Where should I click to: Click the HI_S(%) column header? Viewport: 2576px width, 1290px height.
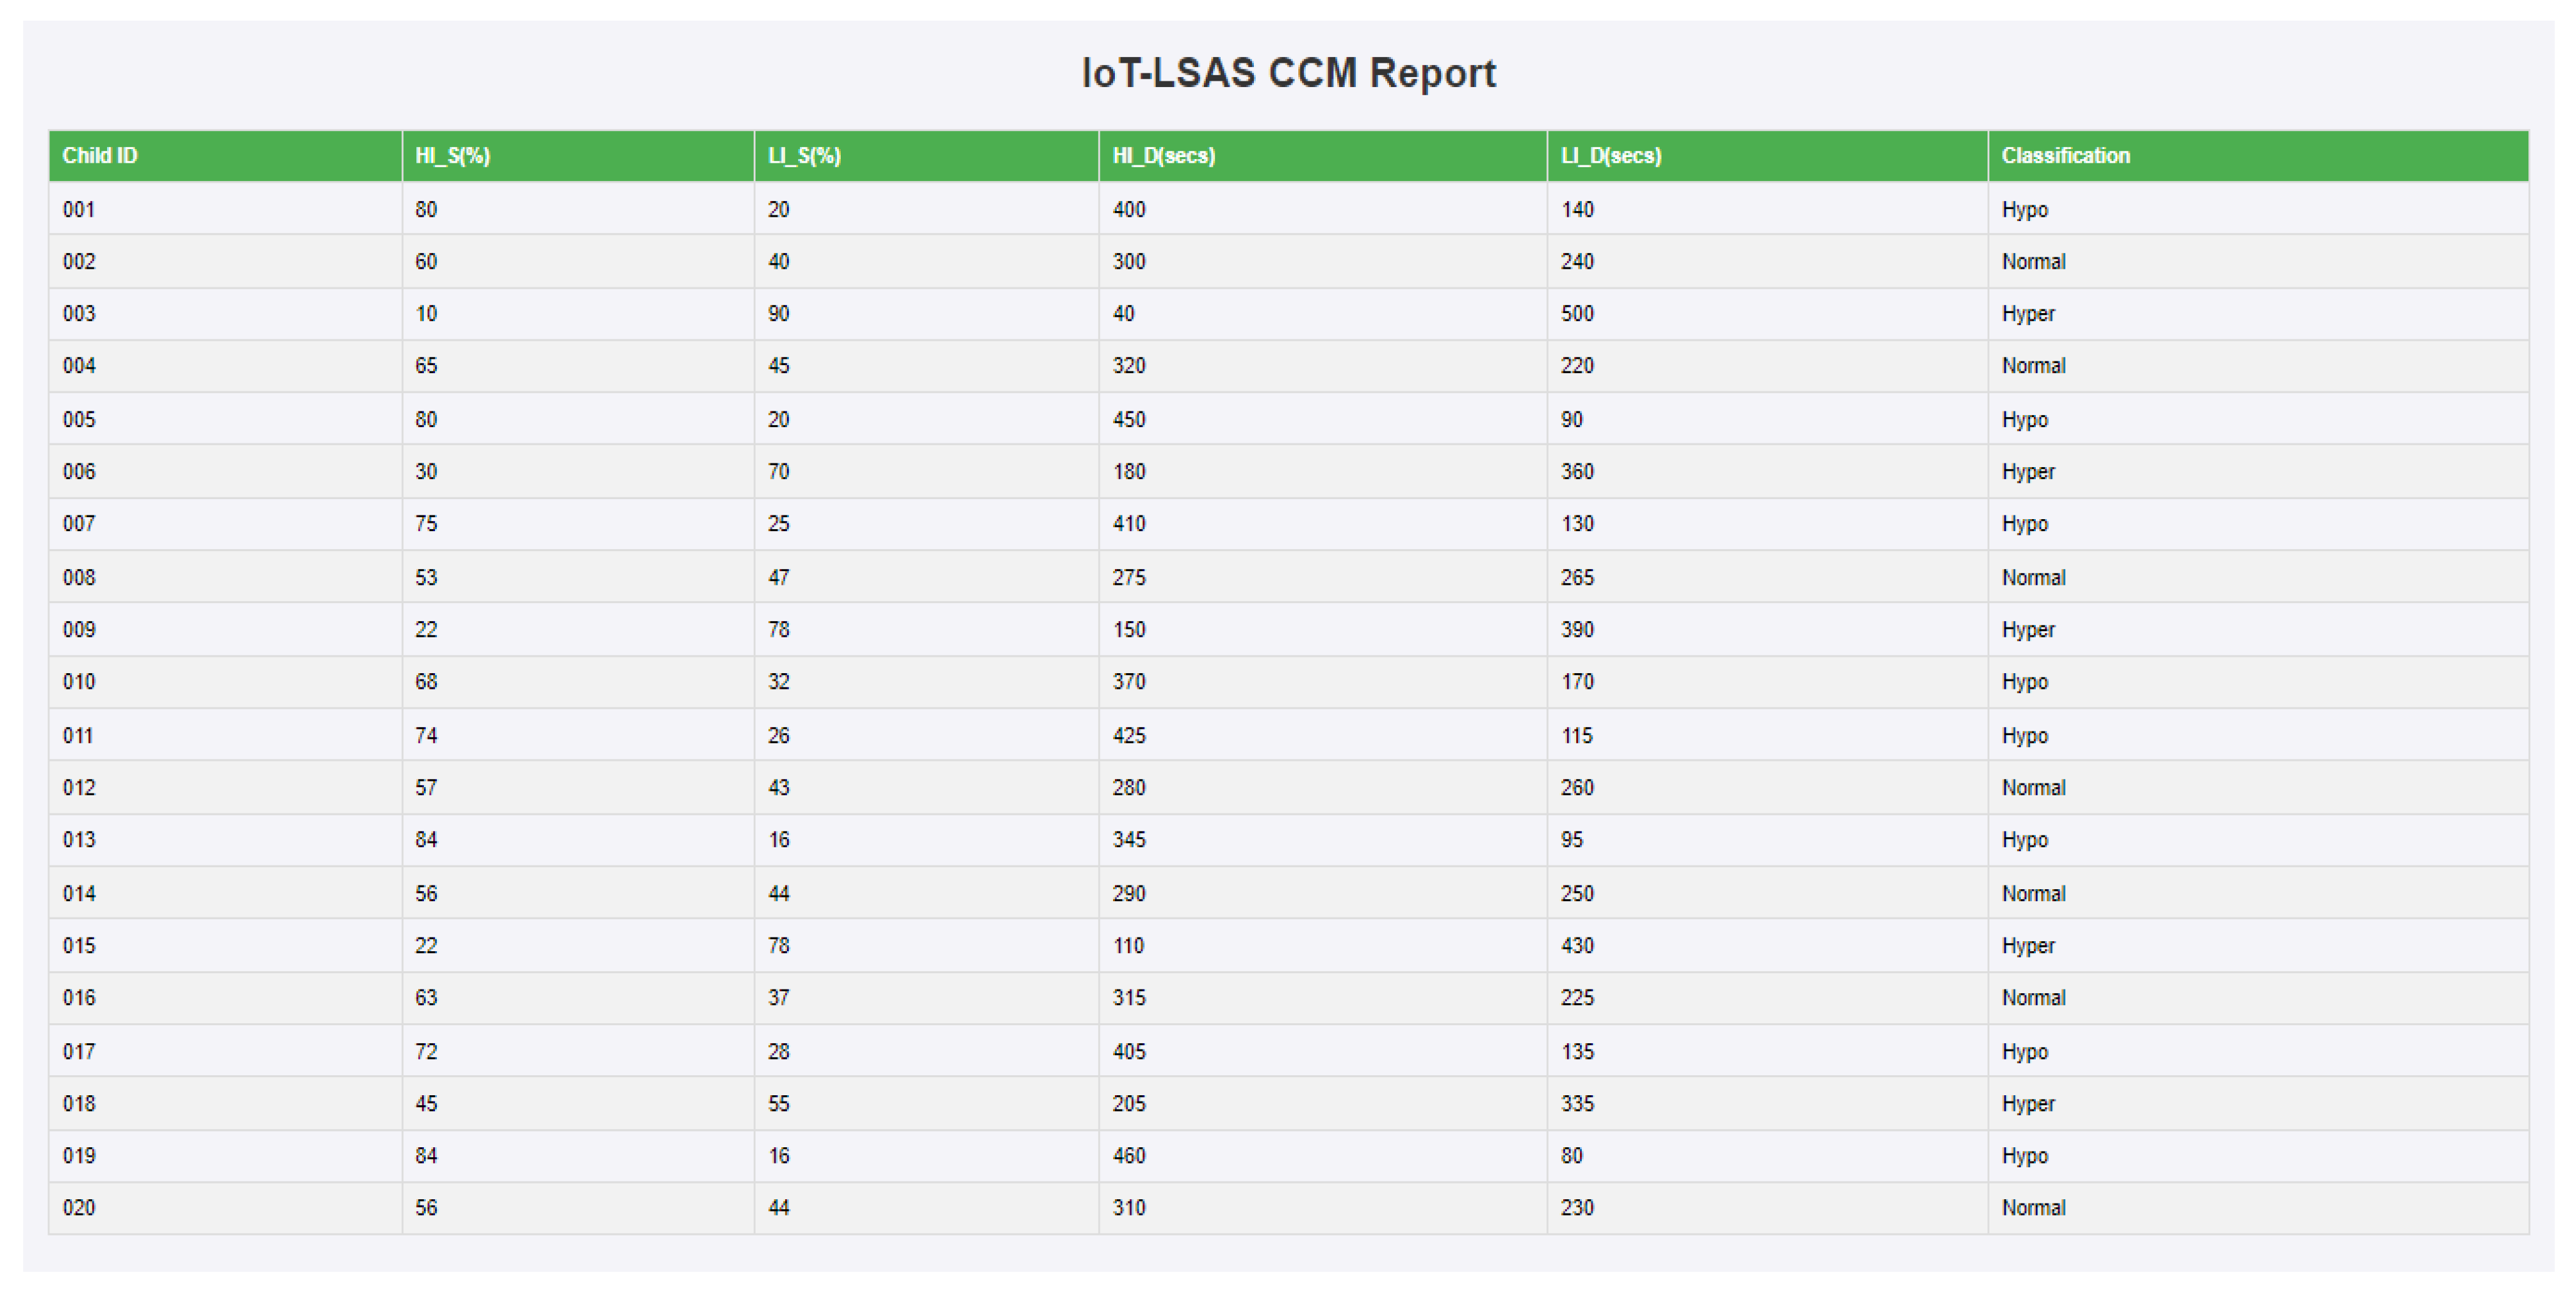tap(452, 156)
